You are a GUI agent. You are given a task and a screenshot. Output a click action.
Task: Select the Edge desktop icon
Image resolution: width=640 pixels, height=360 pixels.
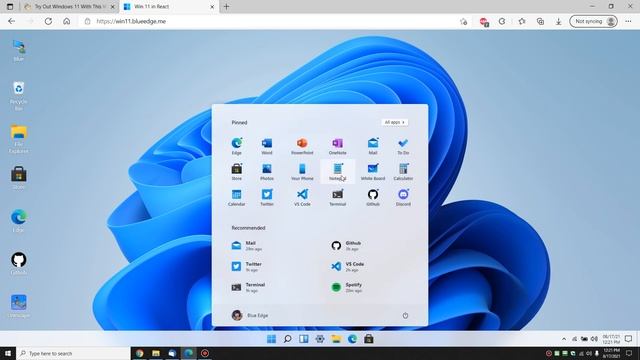(x=18, y=221)
